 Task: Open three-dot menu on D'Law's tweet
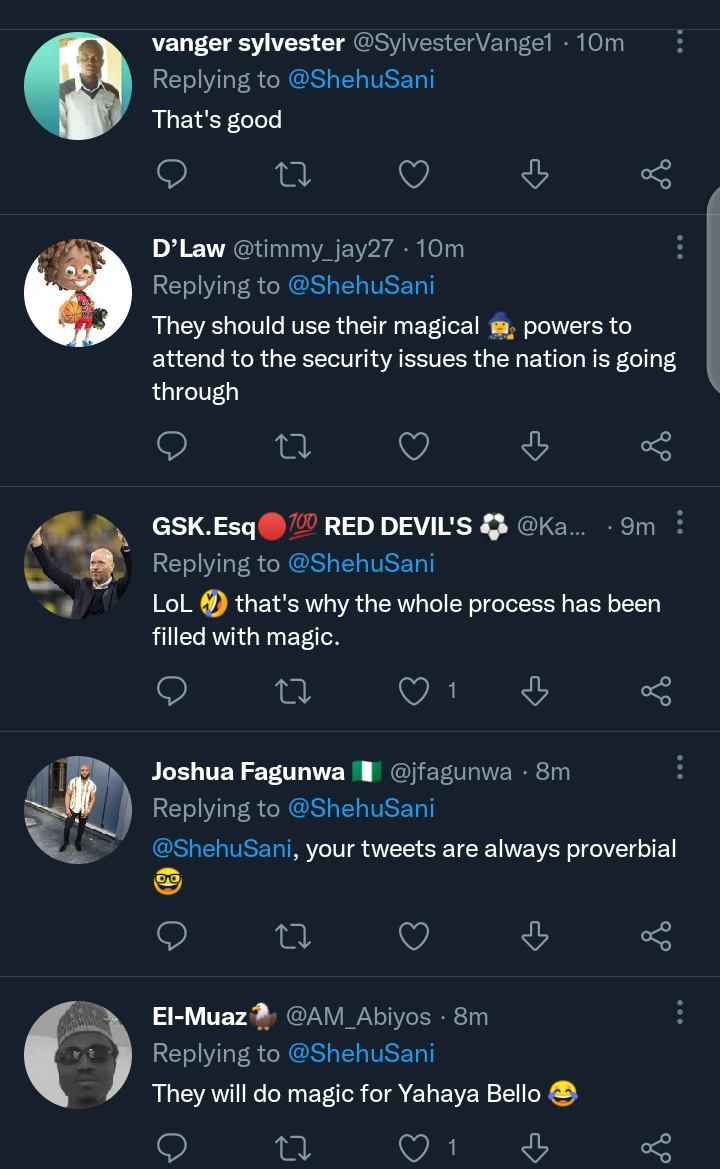point(680,247)
